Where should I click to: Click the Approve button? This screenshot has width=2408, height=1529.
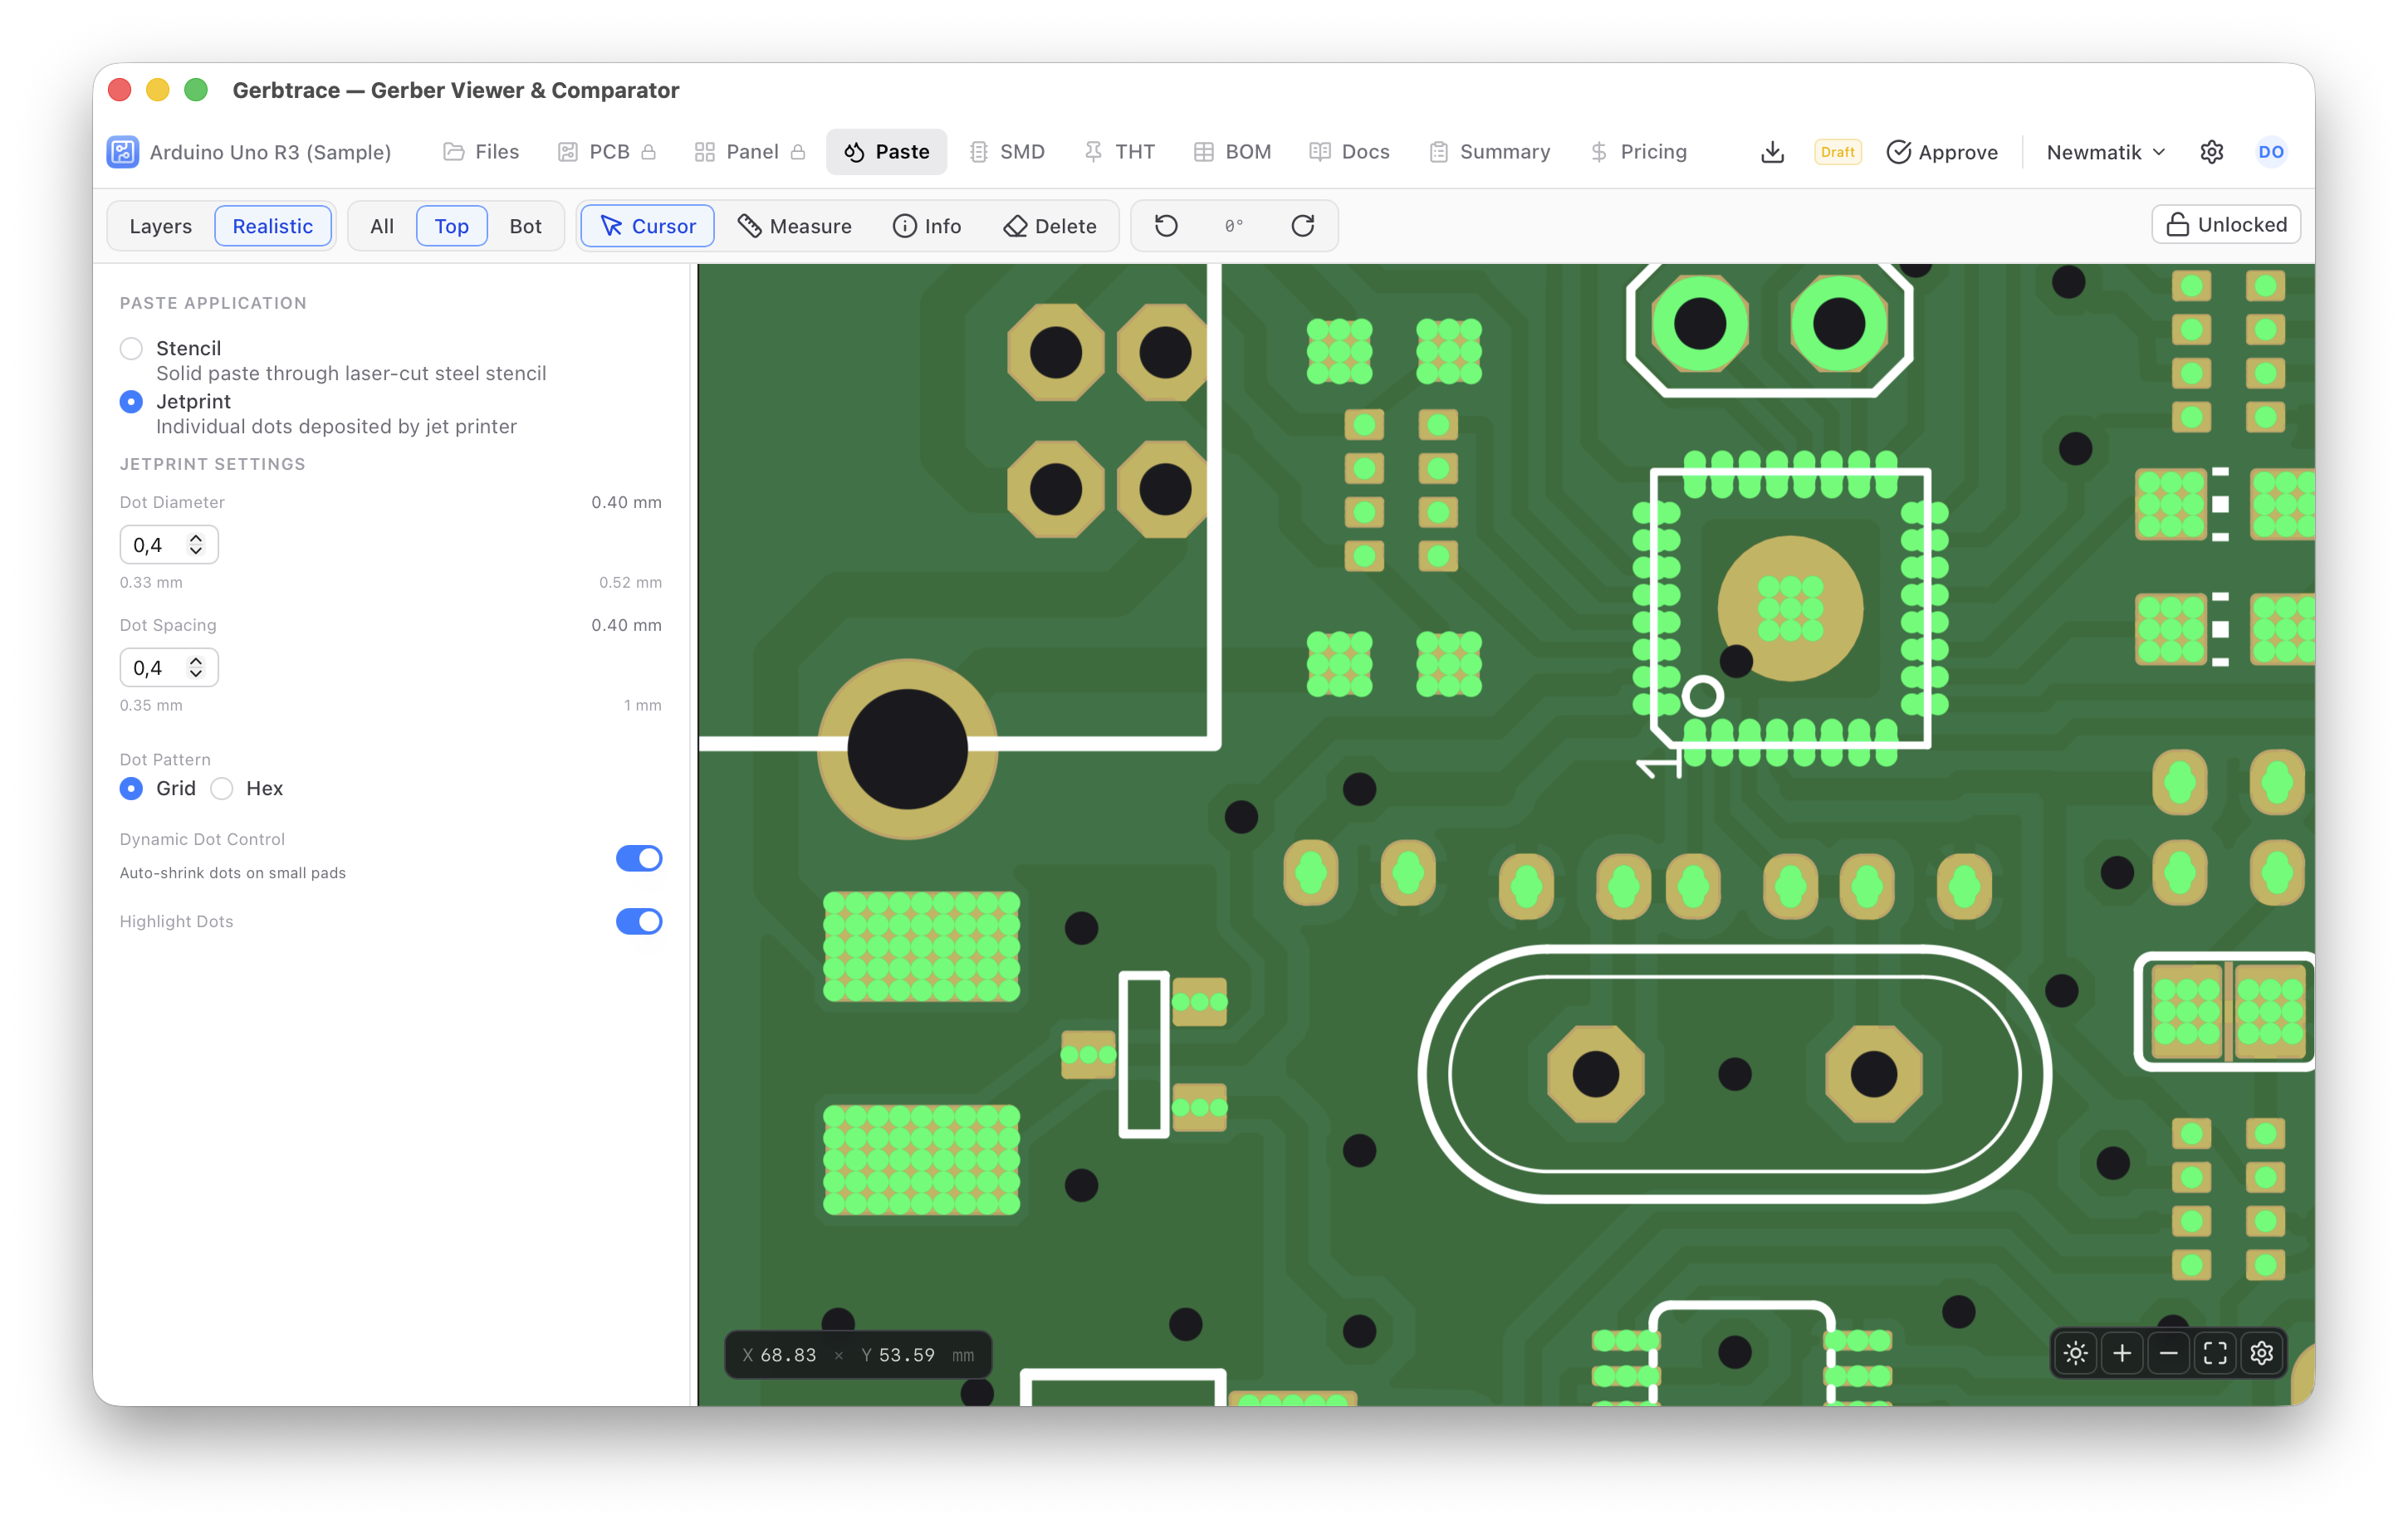(1942, 152)
